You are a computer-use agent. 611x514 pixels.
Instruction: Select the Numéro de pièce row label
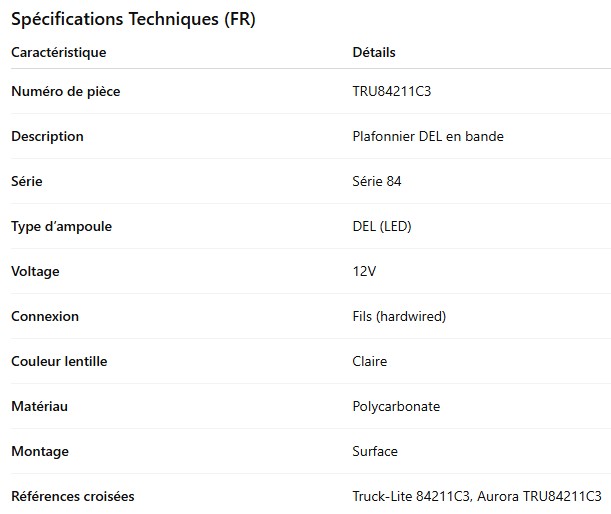[65, 92]
